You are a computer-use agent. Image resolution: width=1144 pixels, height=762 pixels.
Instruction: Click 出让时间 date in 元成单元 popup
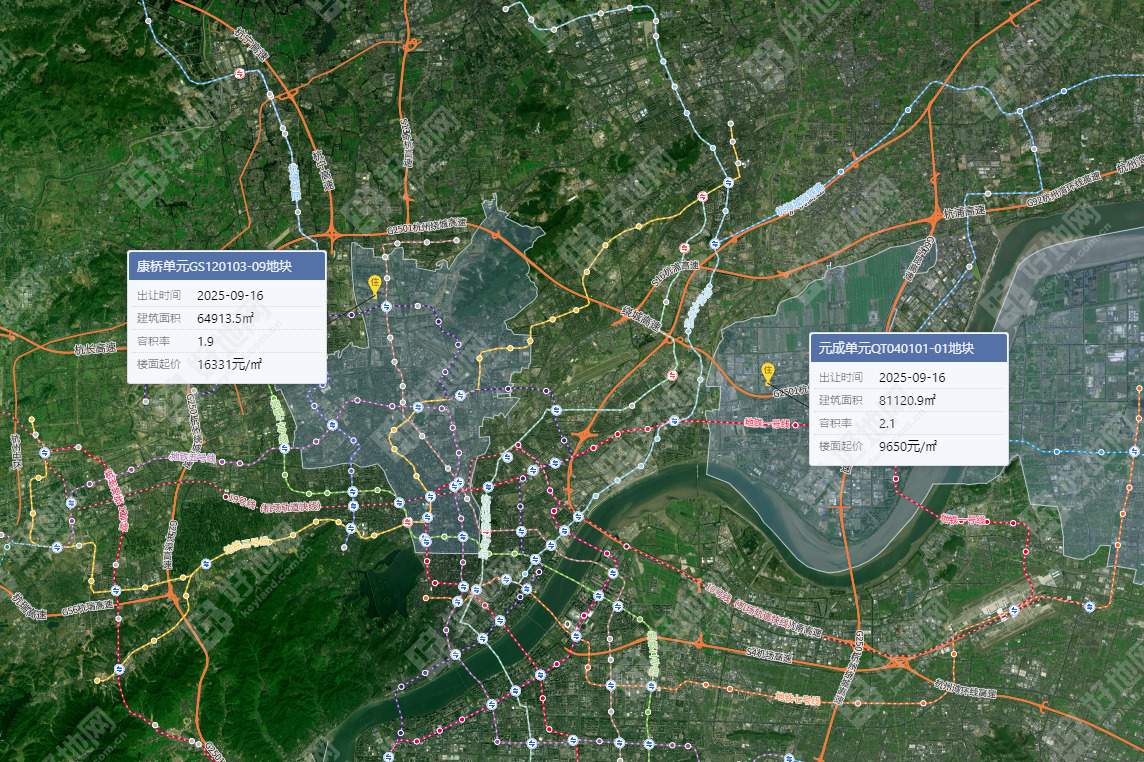[x=912, y=377]
